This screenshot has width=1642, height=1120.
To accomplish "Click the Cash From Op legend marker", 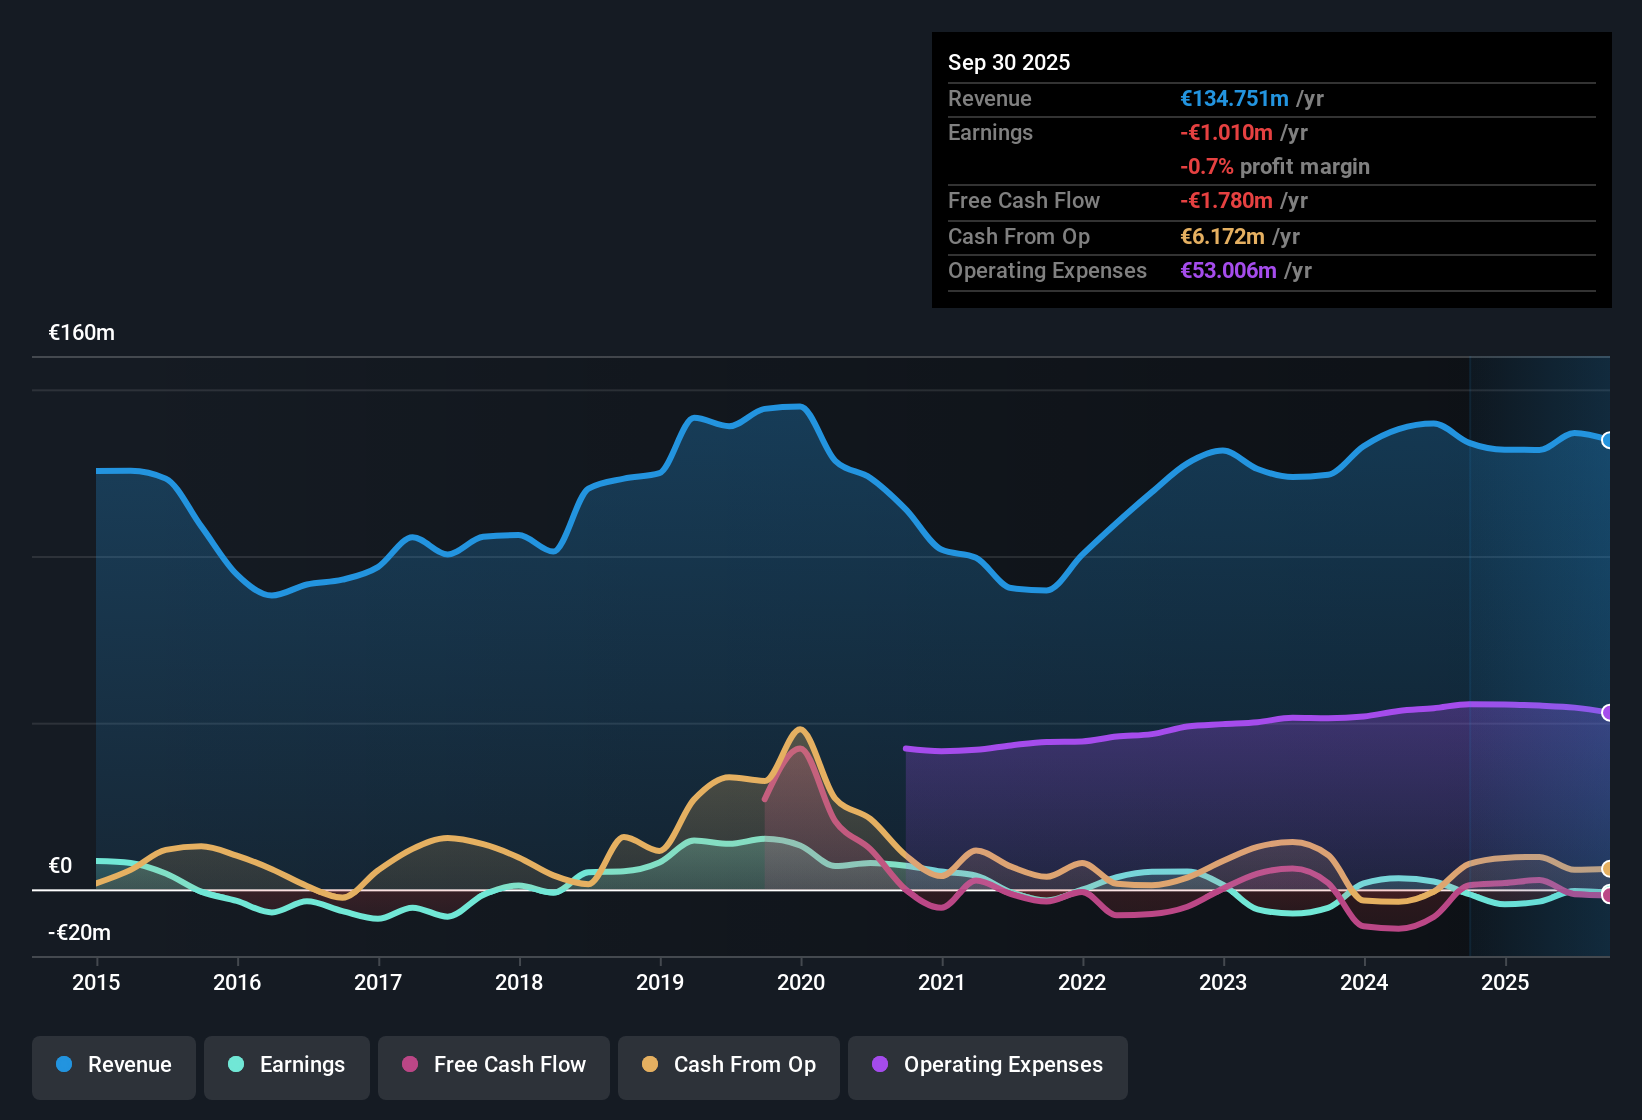I will tap(651, 1065).
